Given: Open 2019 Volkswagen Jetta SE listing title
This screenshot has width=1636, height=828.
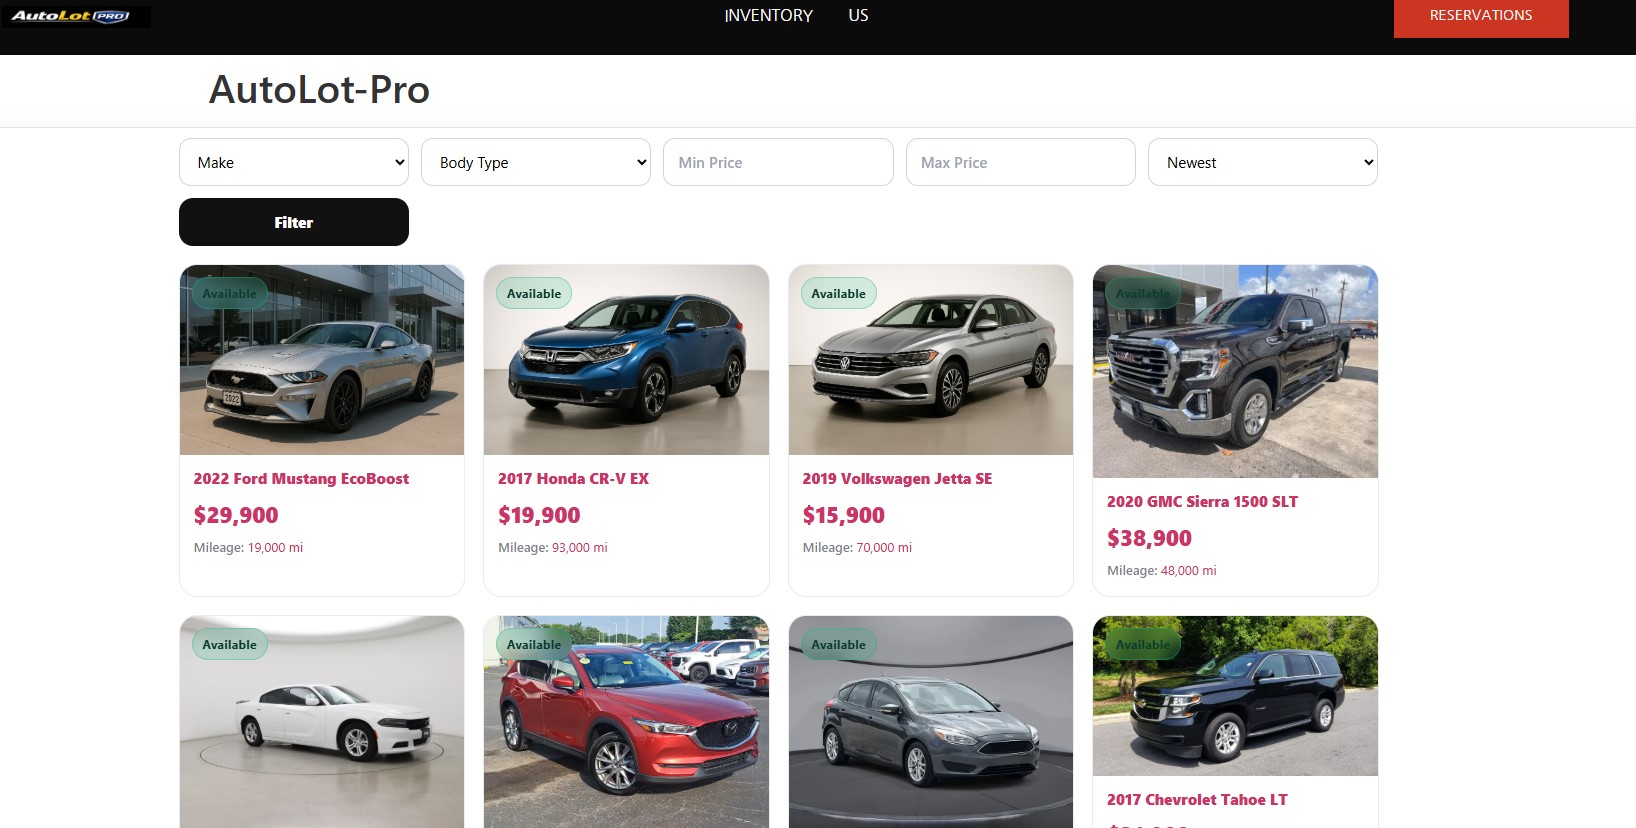Looking at the screenshot, I should pyautogui.click(x=897, y=479).
